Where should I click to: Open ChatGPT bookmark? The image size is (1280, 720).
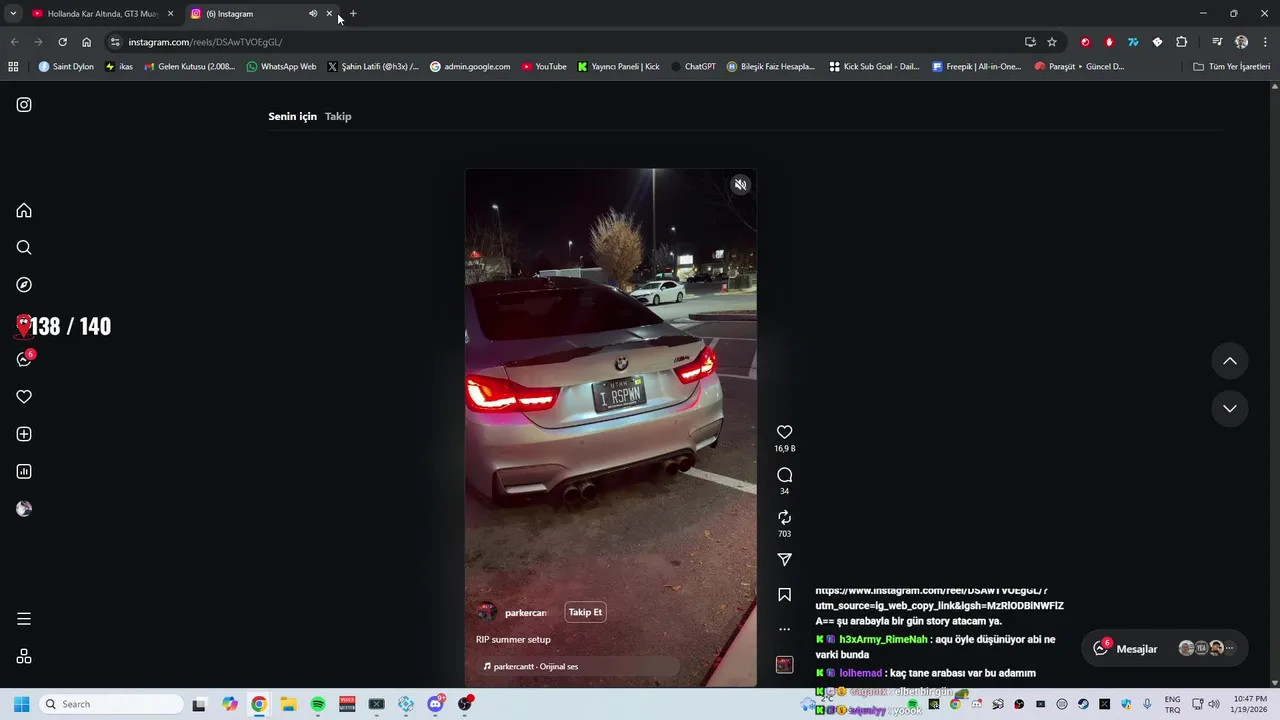coord(693,67)
